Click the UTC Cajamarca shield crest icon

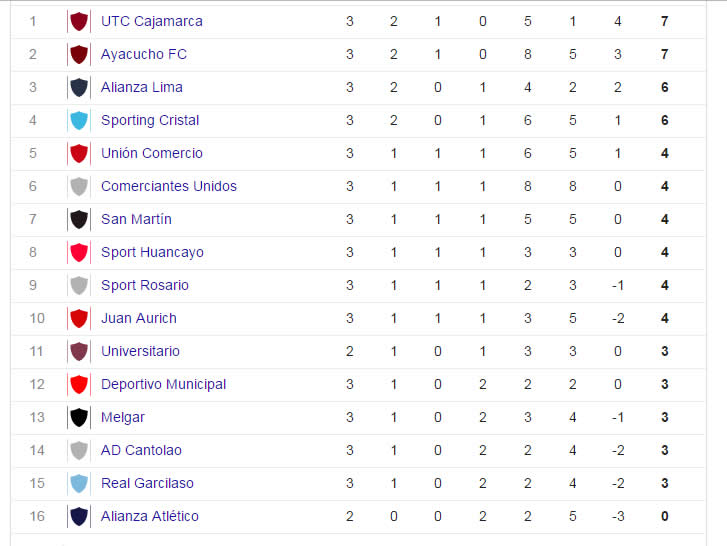pos(79,21)
